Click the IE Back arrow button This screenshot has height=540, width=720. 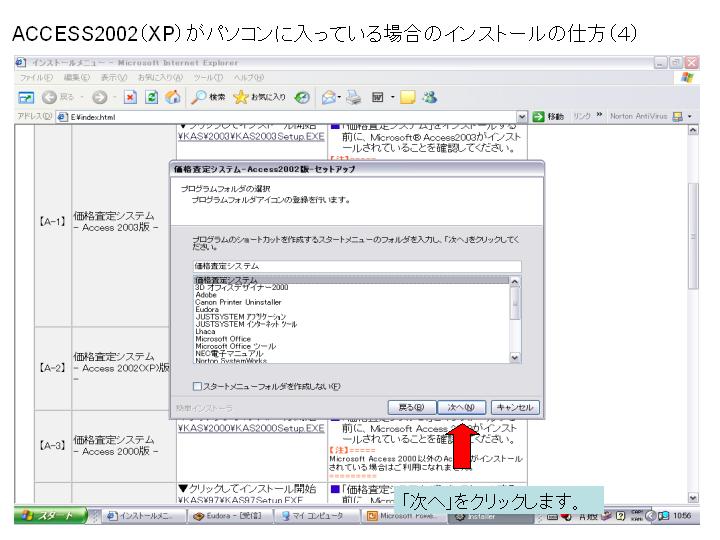pos(50,97)
